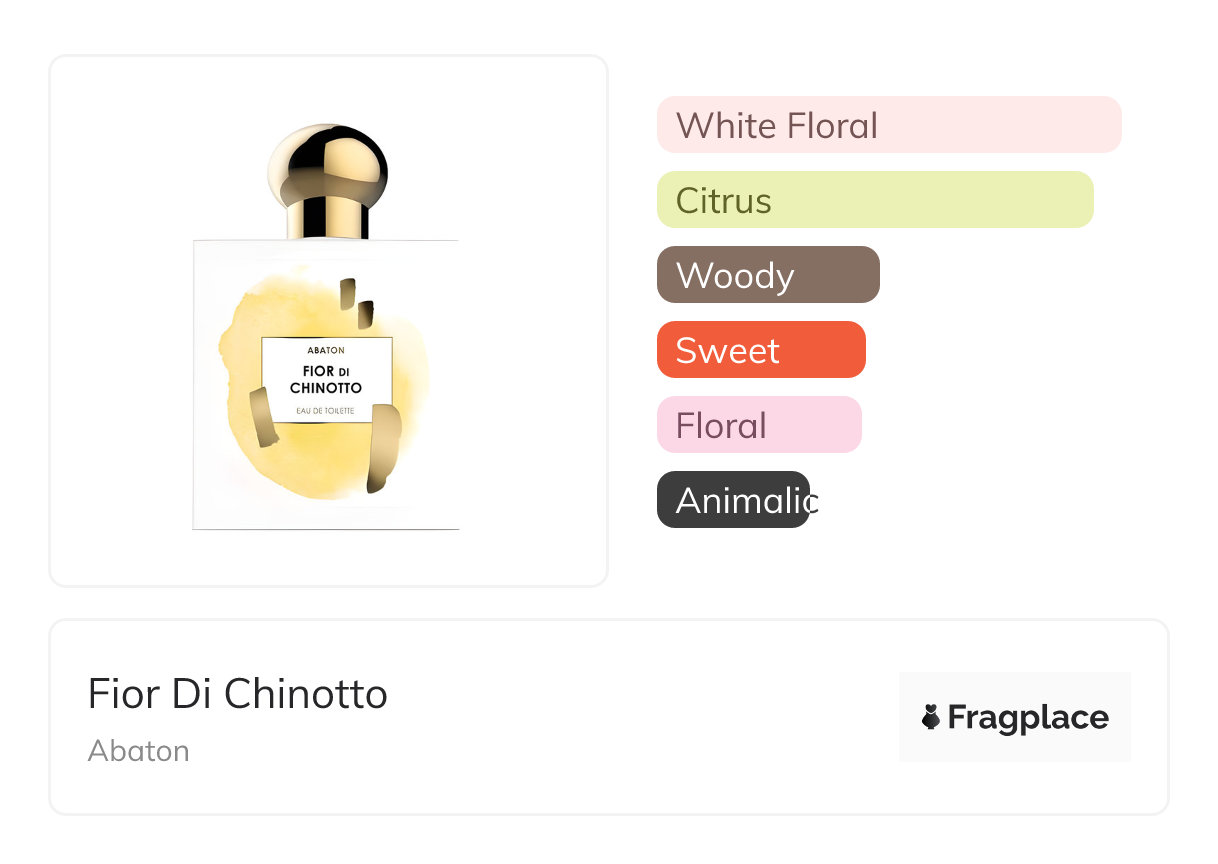Open the Abaton brand link
Screen dimensions: 1218x864
[x=138, y=751]
